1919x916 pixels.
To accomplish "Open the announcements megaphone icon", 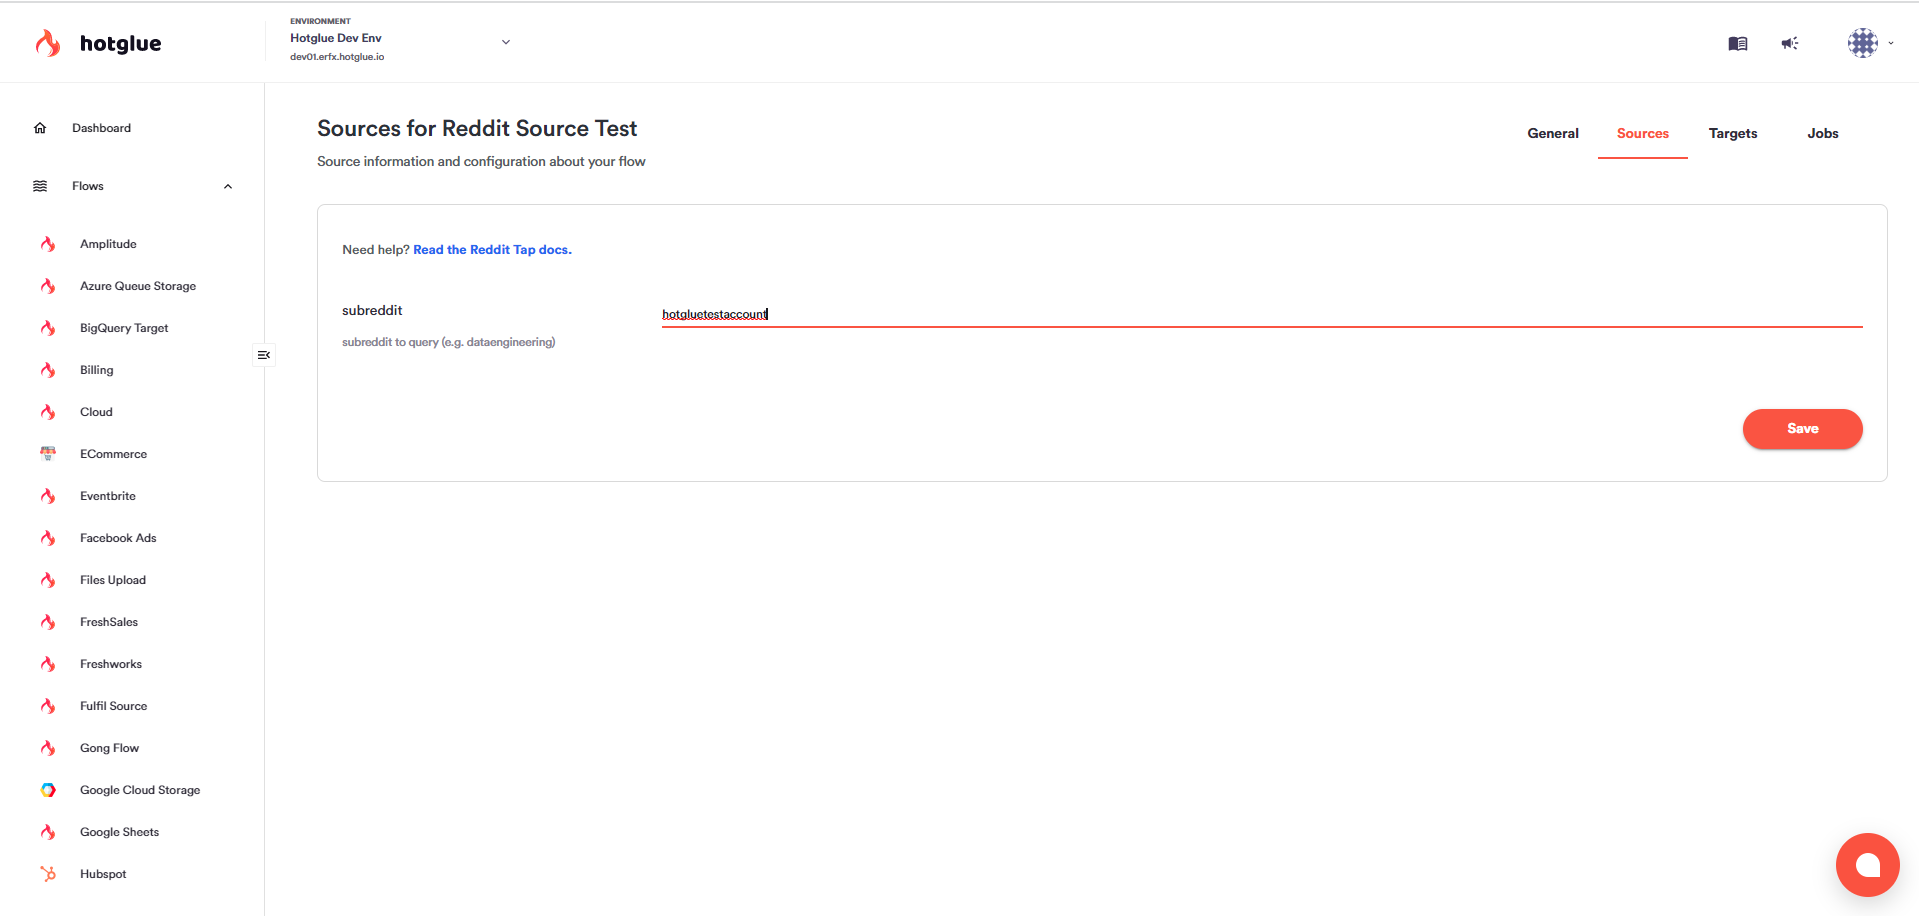I will pyautogui.click(x=1790, y=43).
